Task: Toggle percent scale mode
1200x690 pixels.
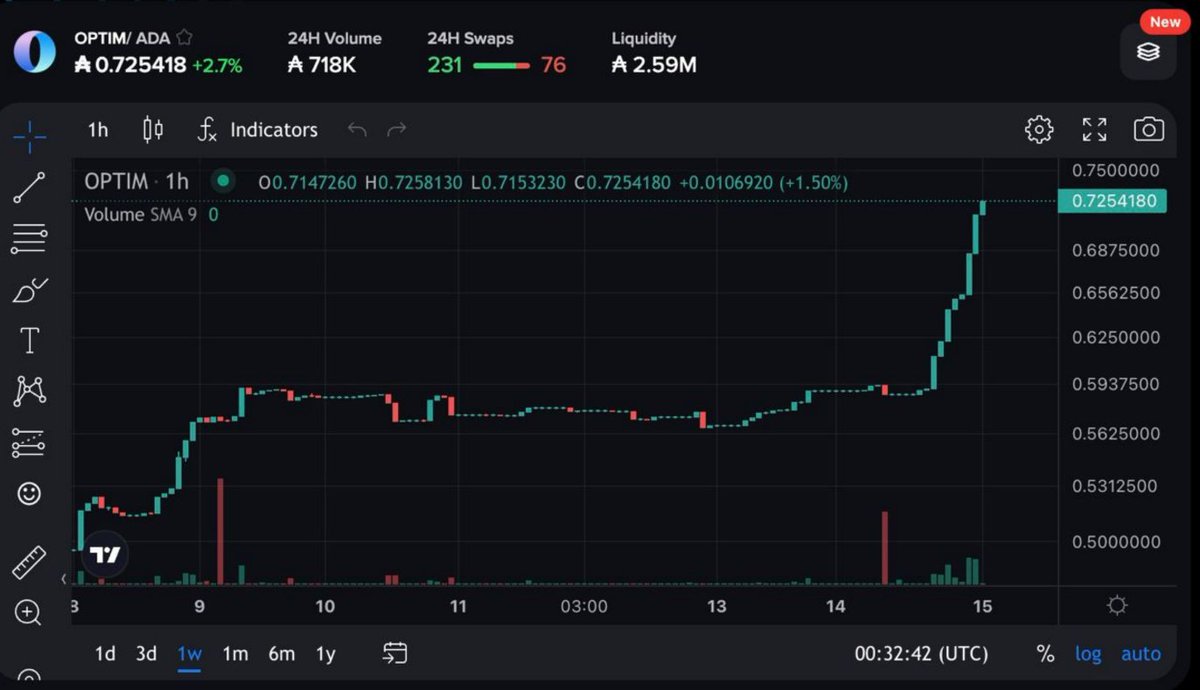Action: [1045, 654]
